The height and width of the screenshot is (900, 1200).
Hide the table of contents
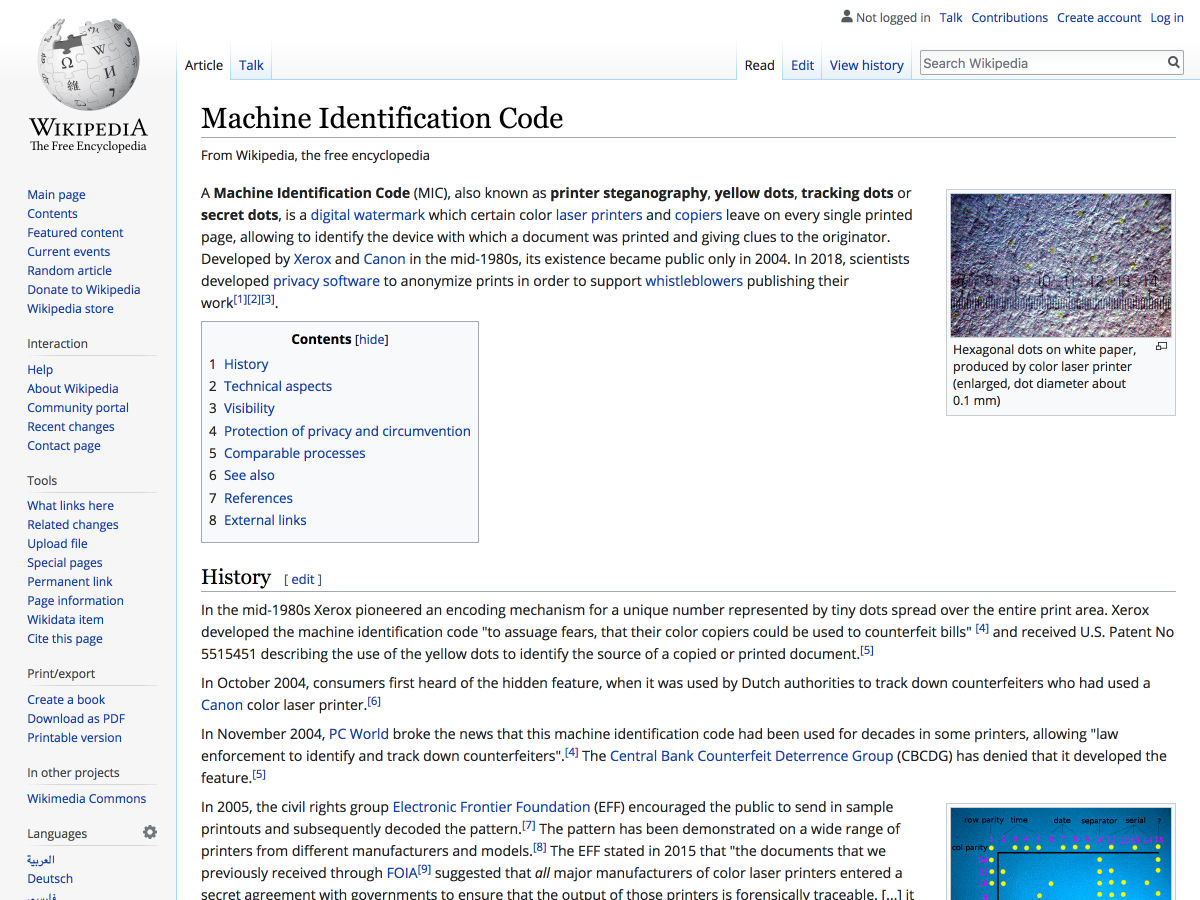click(372, 339)
